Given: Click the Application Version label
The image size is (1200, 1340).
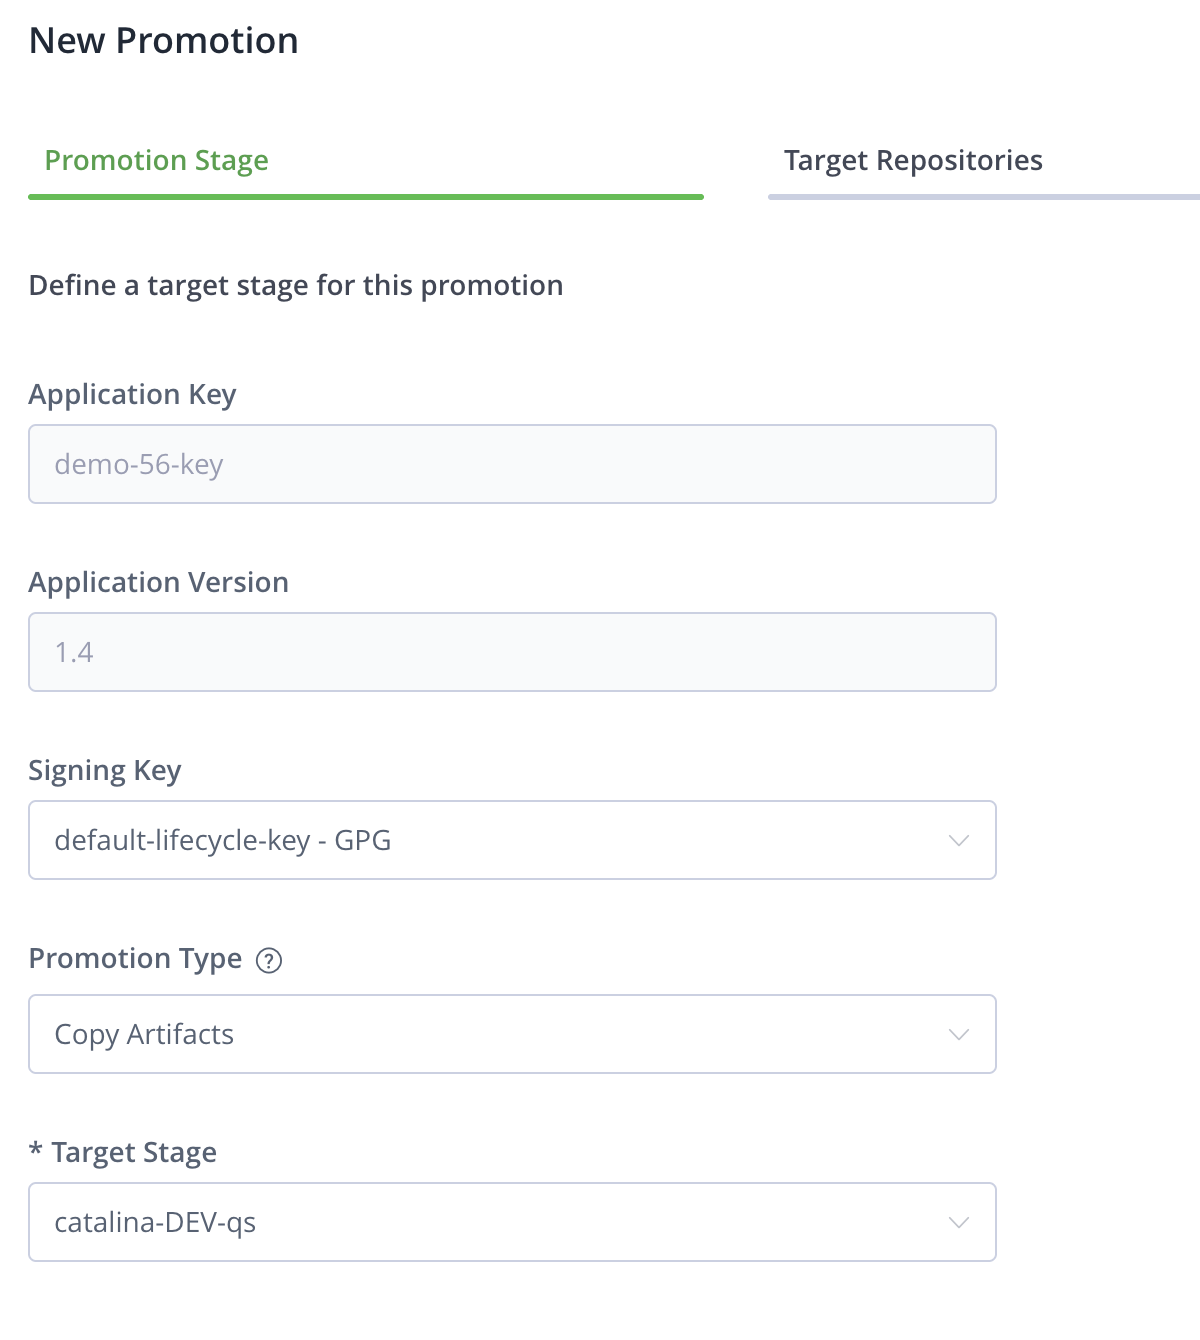Looking at the screenshot, I should (x=158, y=583).
